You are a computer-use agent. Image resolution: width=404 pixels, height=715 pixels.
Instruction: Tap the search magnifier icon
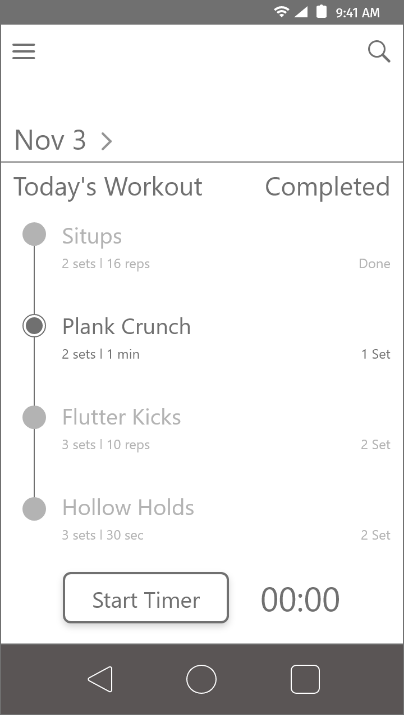tap(379, 52)
